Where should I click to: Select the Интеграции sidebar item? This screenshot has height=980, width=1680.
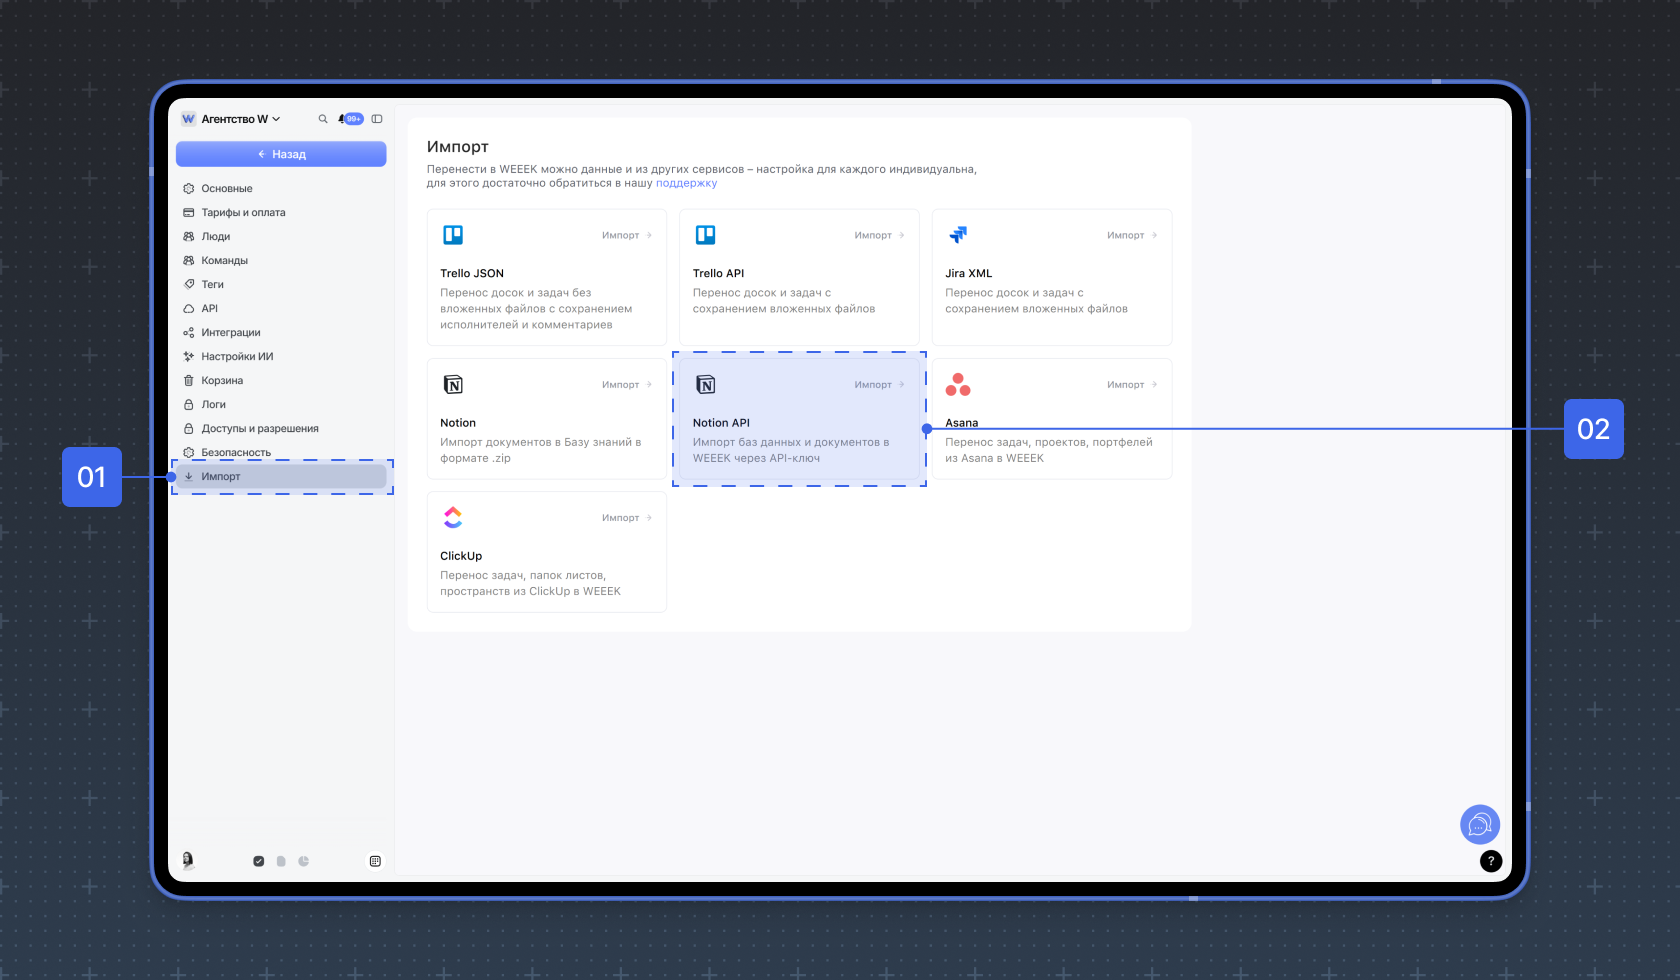(x=231, y=332)
